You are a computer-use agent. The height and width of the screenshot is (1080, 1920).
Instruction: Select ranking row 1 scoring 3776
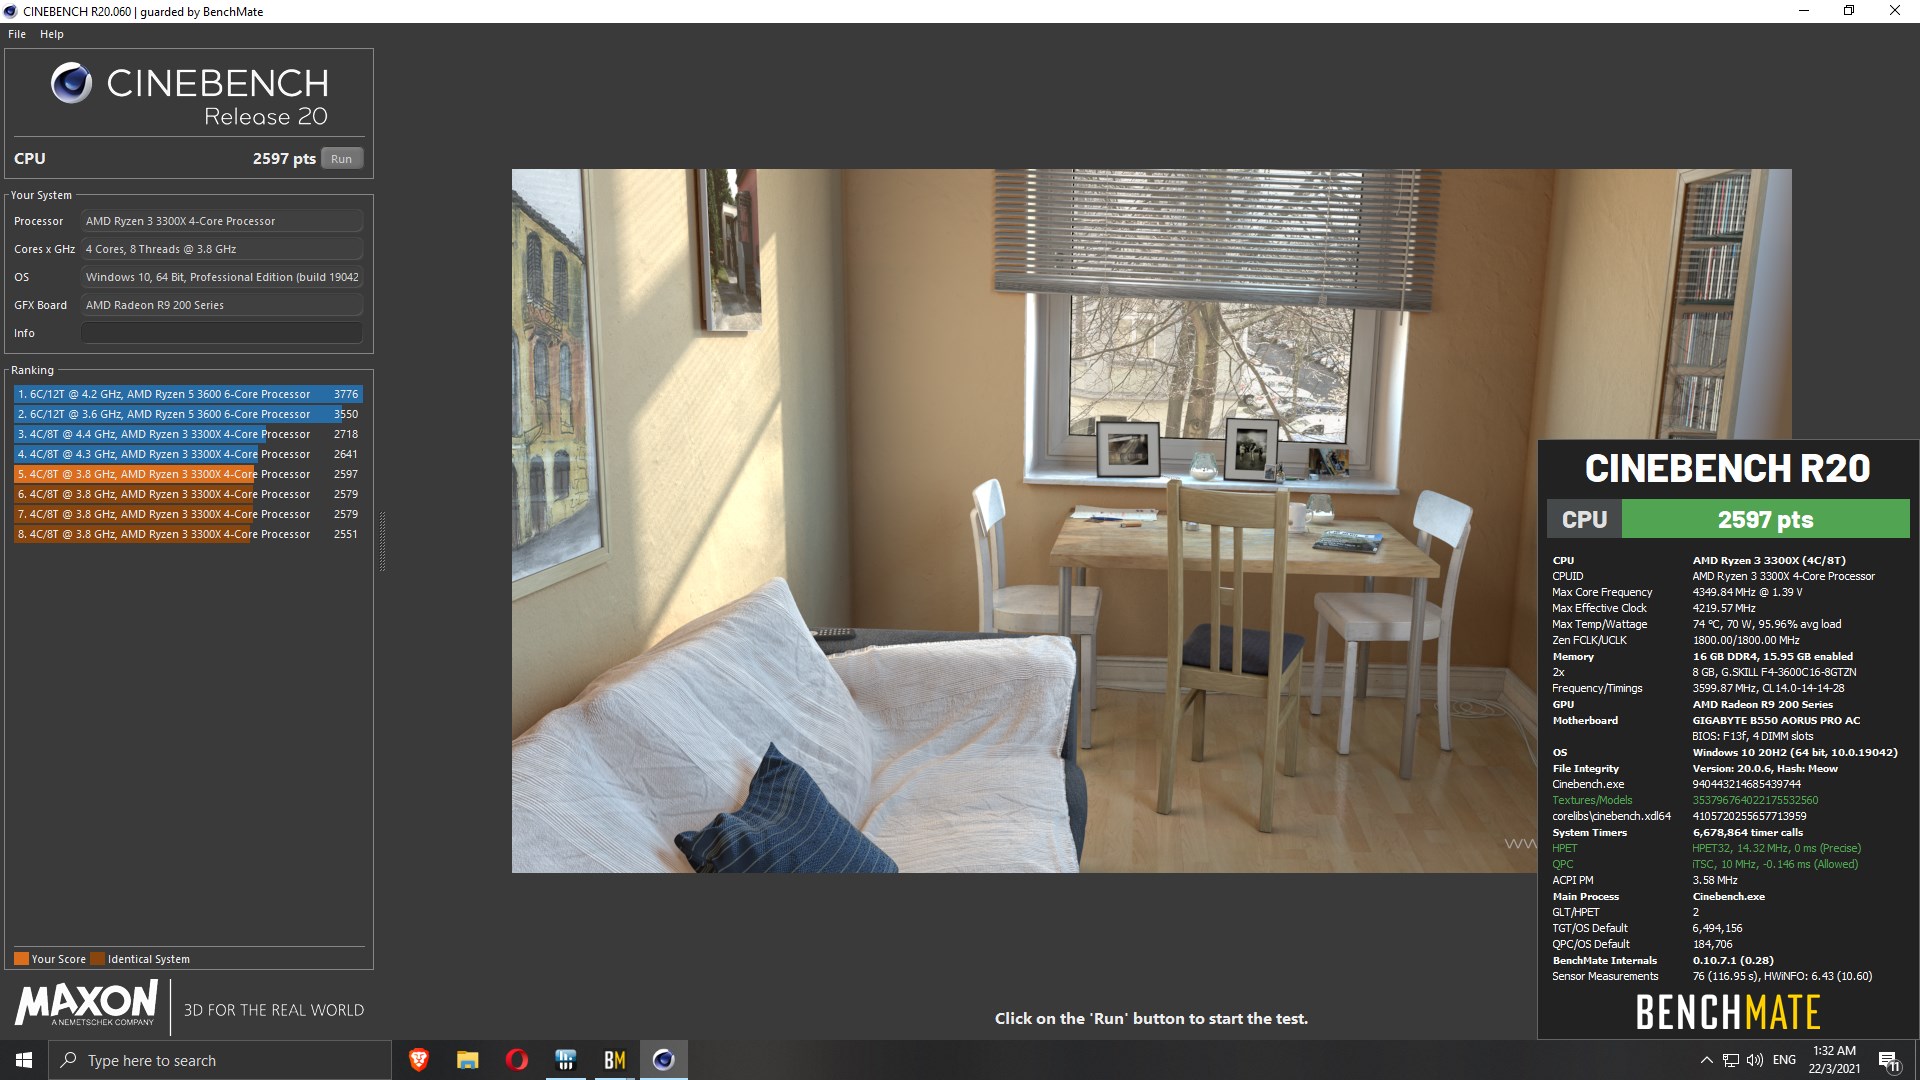[188, 394]
